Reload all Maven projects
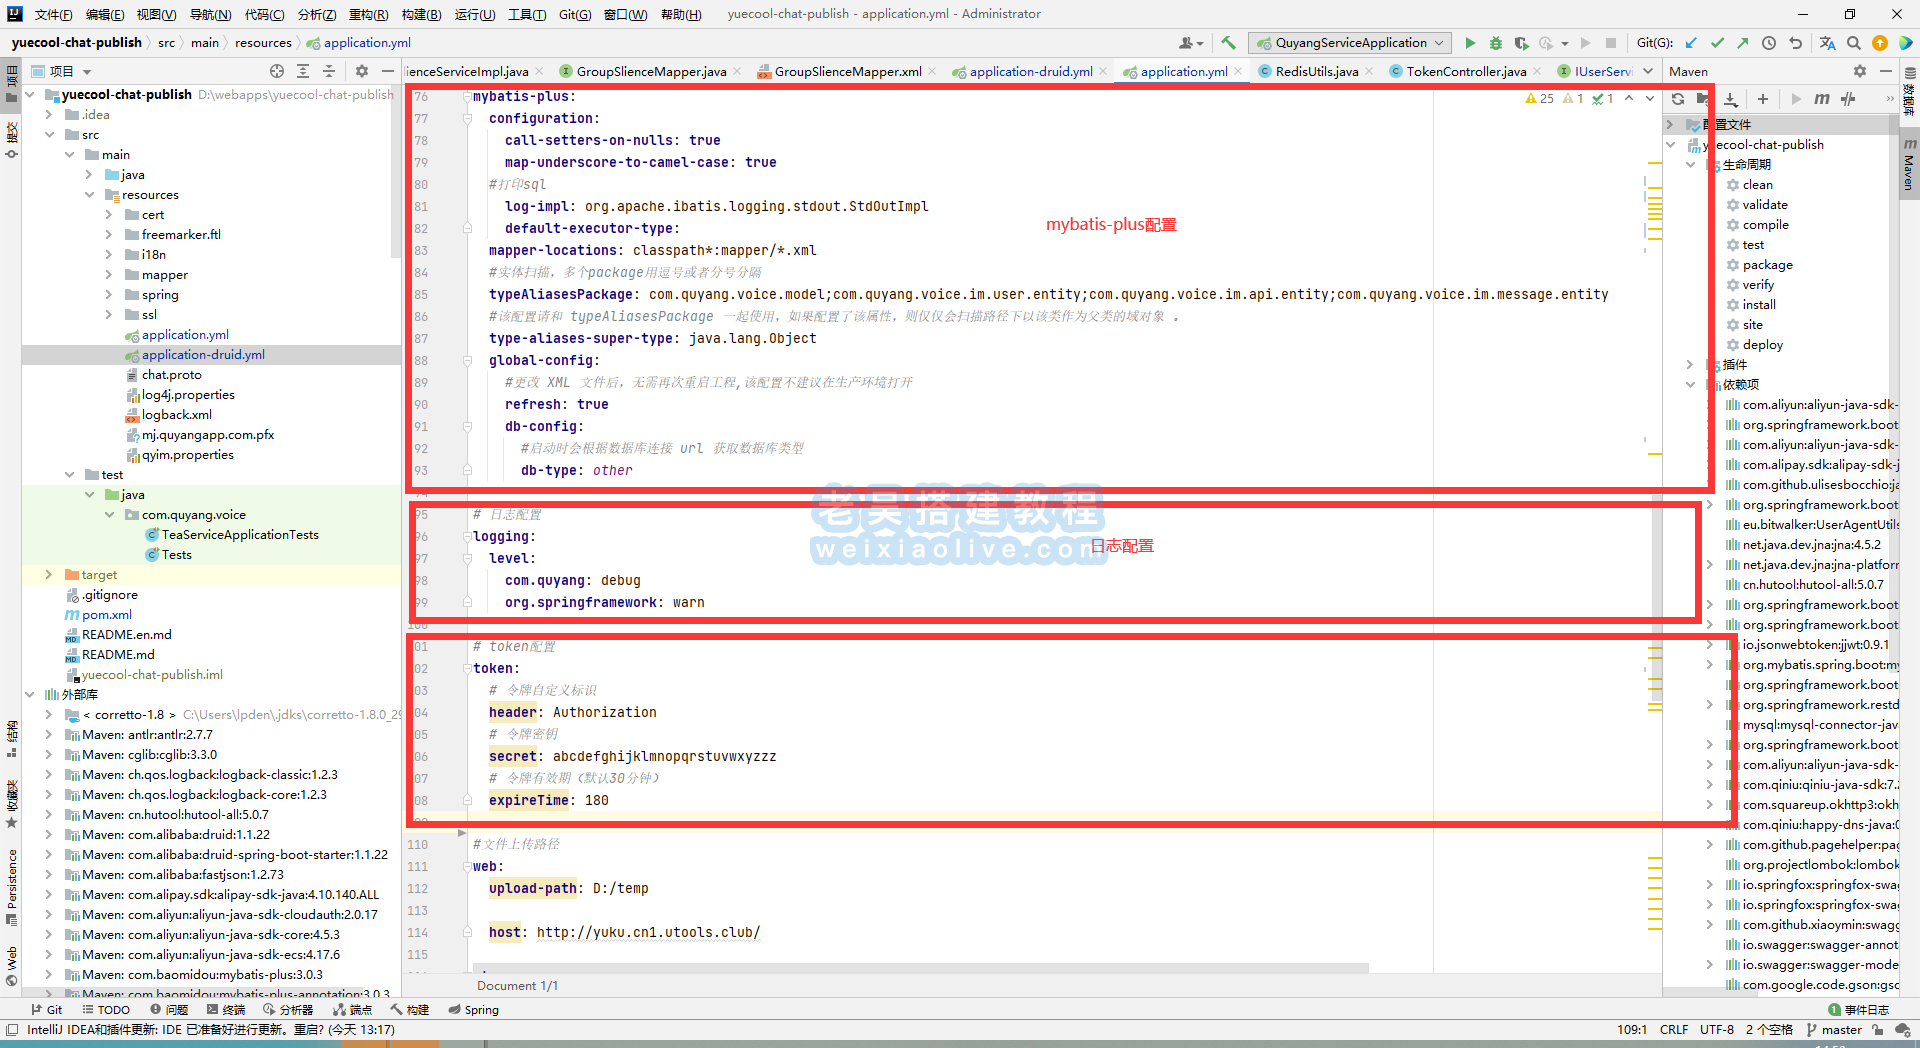The height and width of the screenshot is (1048, 1920). (1678, 99)
